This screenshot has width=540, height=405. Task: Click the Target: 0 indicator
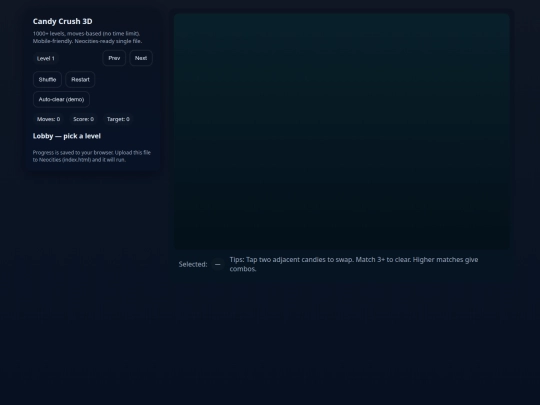(118, 119)
